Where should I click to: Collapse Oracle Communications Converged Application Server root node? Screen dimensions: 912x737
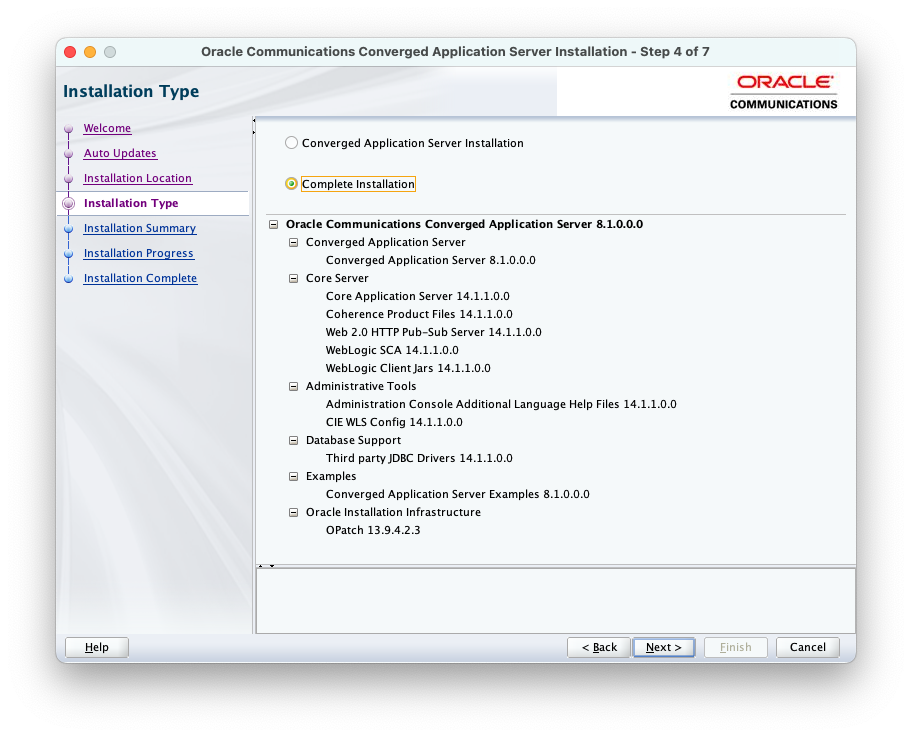pyautogui.click(x=273, y=225)
